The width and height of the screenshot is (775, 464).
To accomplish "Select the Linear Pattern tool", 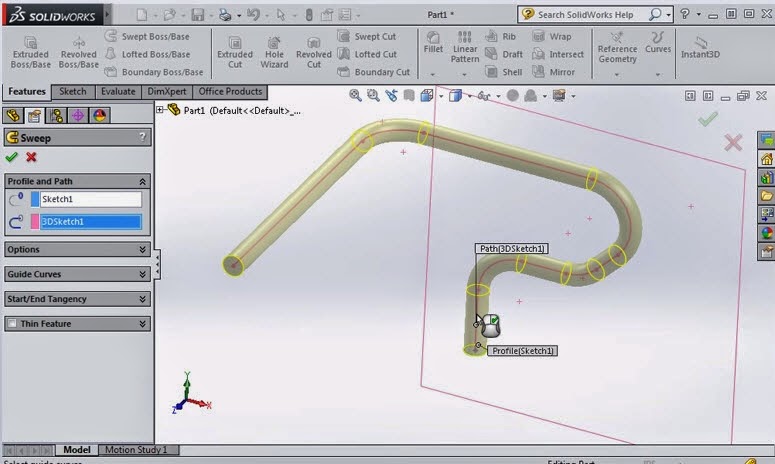I will (x=465, y=47).
